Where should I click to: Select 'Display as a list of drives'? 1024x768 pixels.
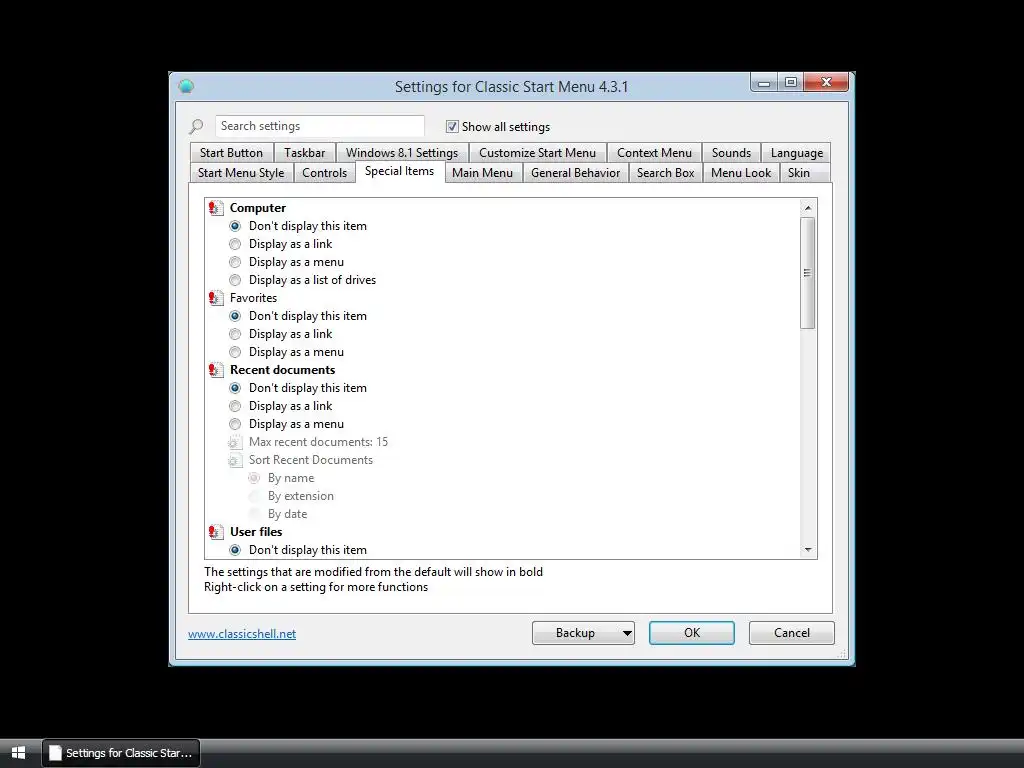[x=235, y=280]
